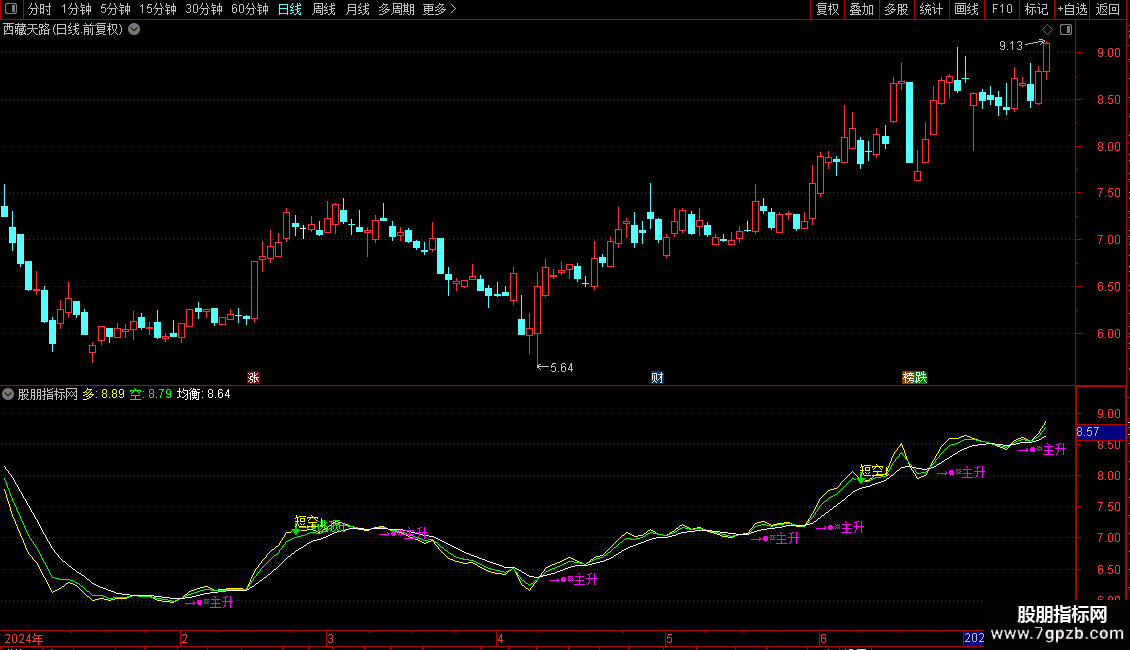Image resolution: width=1130 pixels, height=650 pixels.
Task: Open the 股朋指标网 indicator dropdown
Action: tap(8, 394)
